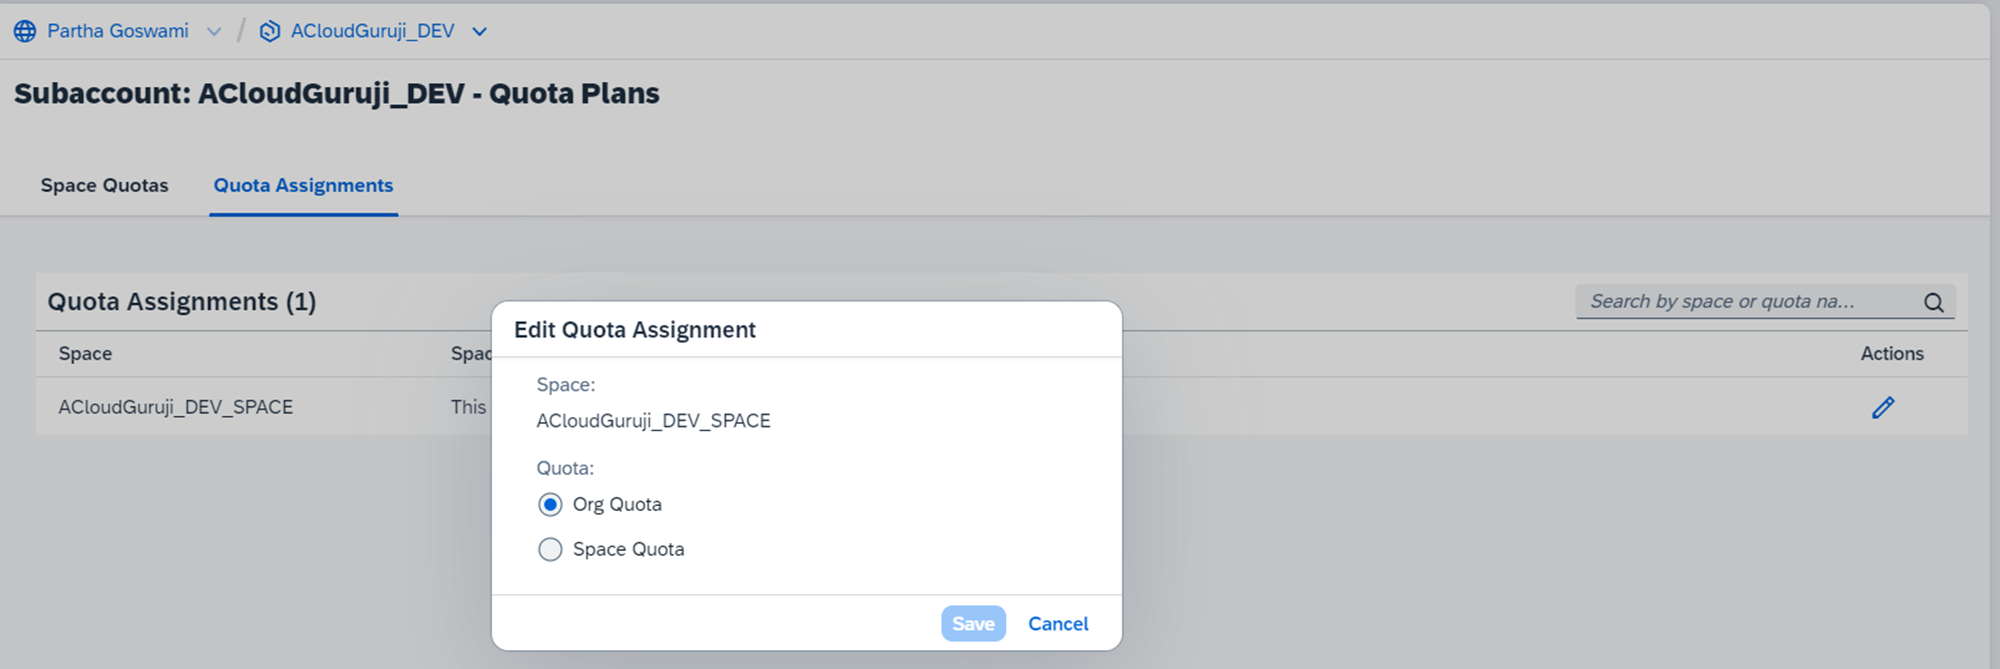Go to the Partha Goswami global account link
This screenshot has width=2000, height=669.
[117, 31]
